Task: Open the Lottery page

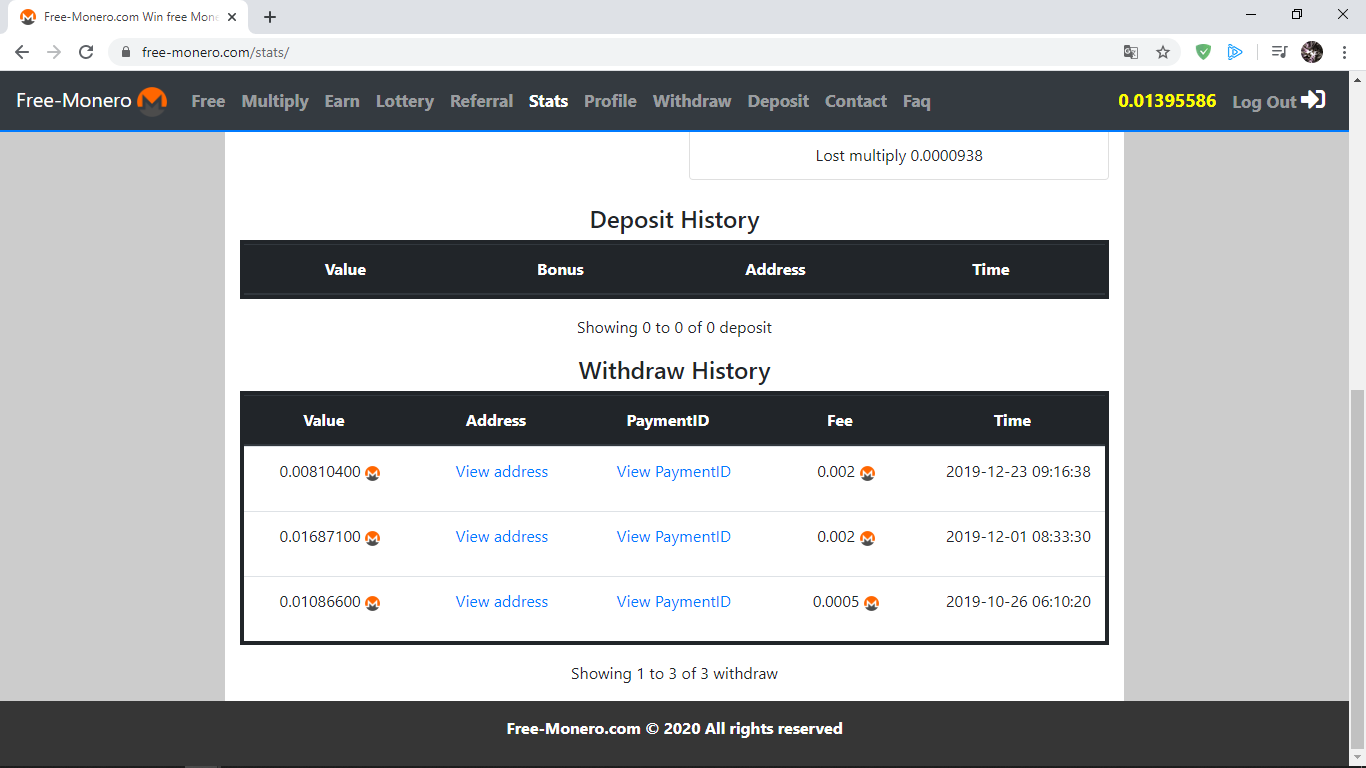Action: 405,101
